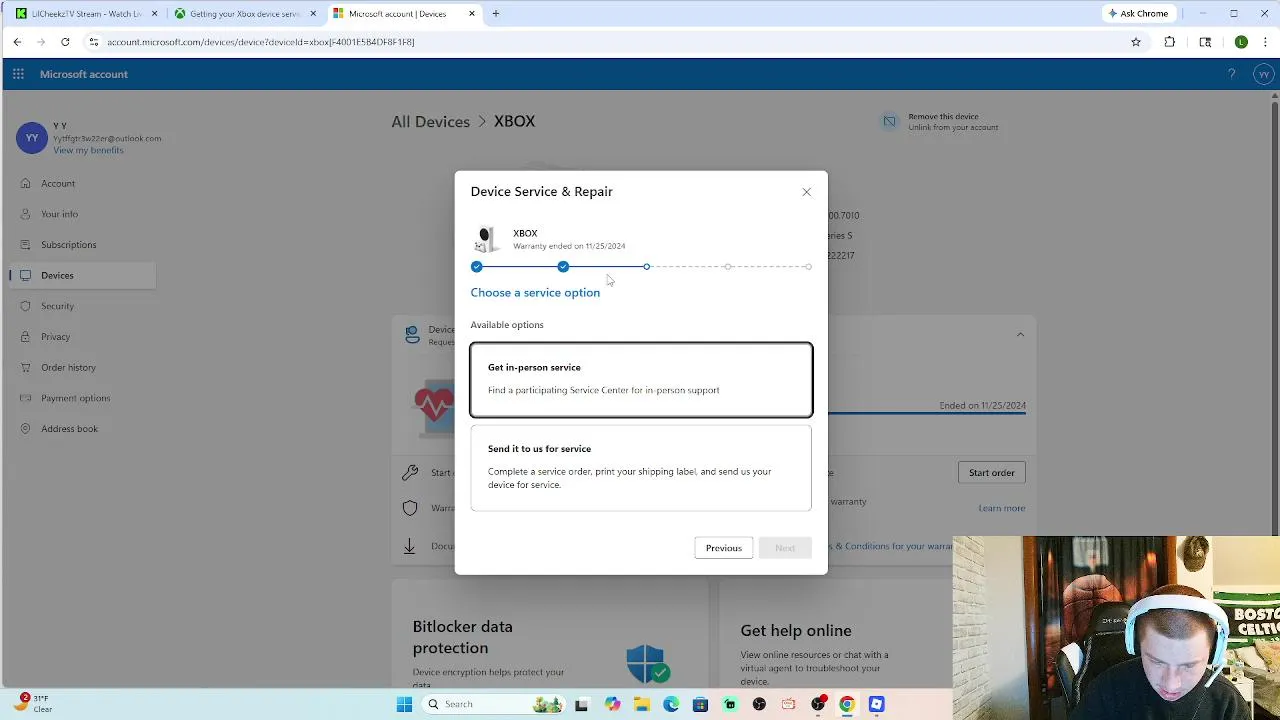Viewport: 1280px width, 720px height.
Task: Click Remove this device link
Action: tap(943, 116)
